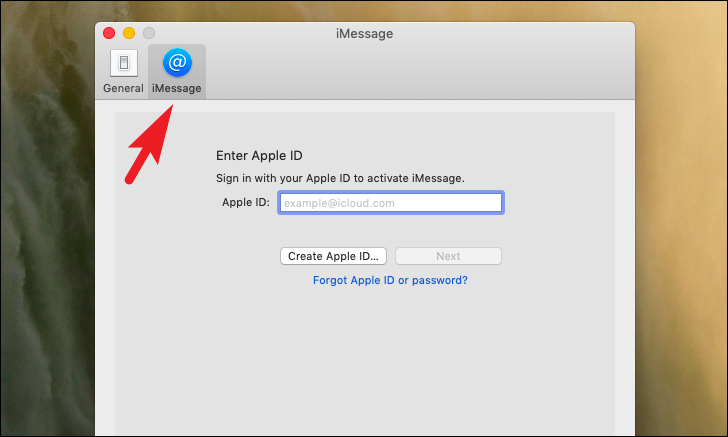Click the 'Enter Apple ID' heading text
Screen dimensions: 728x437
(259, 156)
